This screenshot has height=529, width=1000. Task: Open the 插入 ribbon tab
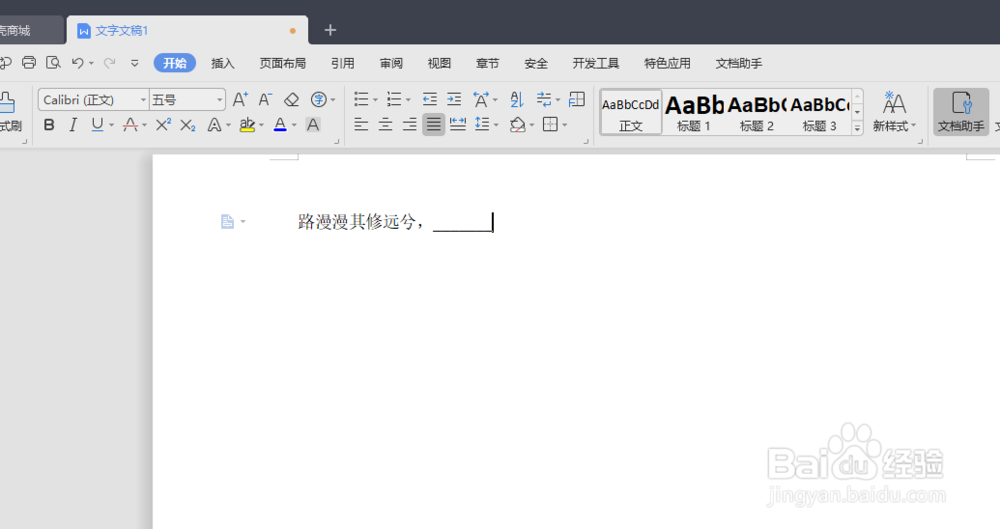coord(223,63)
